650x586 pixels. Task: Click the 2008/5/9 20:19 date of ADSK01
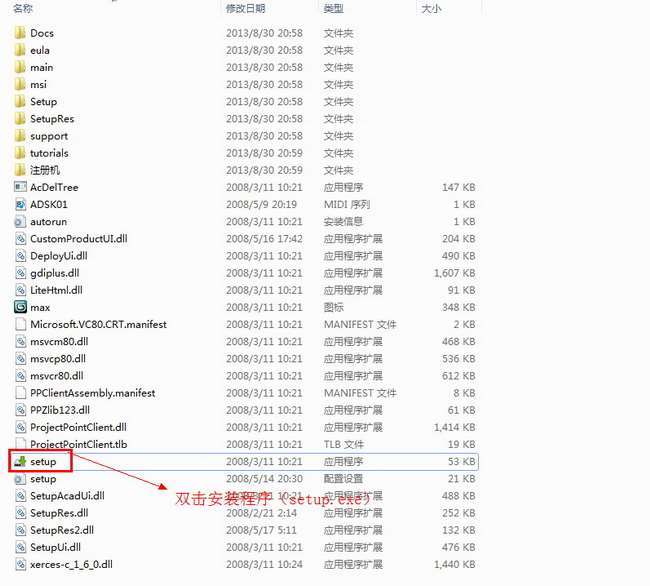[262, 204]
